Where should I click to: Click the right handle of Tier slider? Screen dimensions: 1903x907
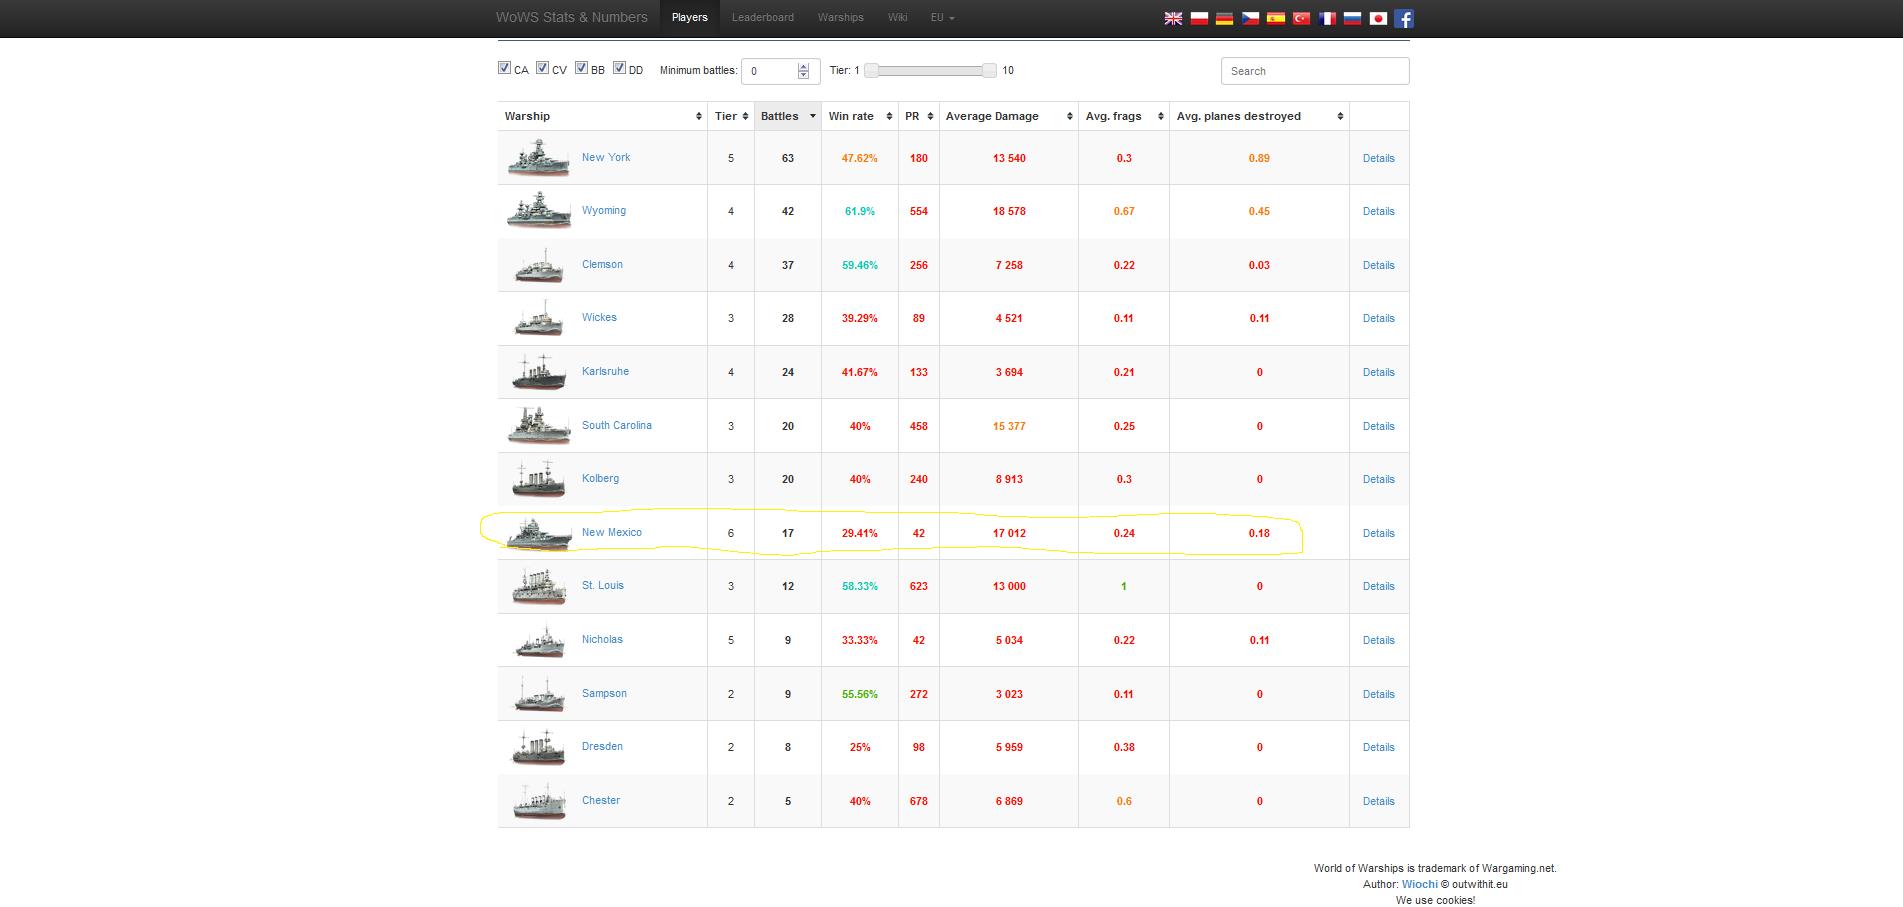coord(990,70)
